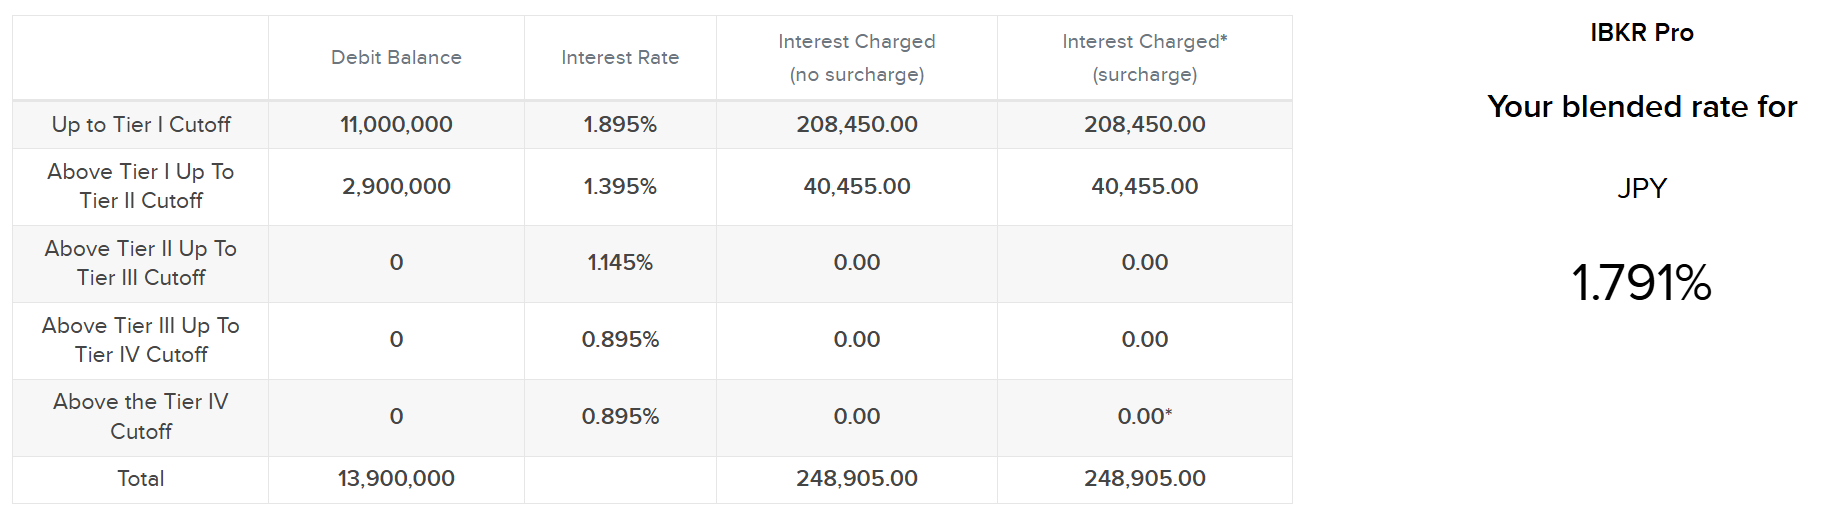Click the Debit Balance column header
The width and height of the screenshot is (1844, 515).
pos(396,58)
